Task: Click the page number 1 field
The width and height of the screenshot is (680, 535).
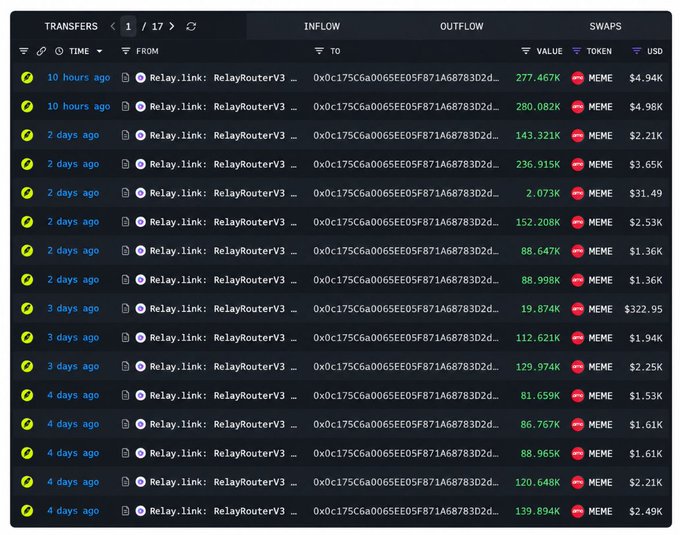Action: (x=128, y=26)
